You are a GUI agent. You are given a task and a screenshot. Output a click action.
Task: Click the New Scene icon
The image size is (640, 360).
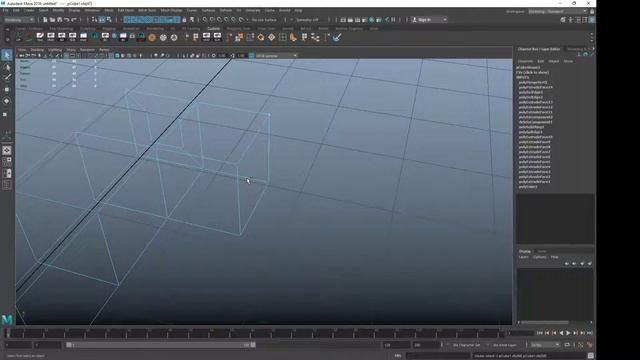[x=45, y=20]
